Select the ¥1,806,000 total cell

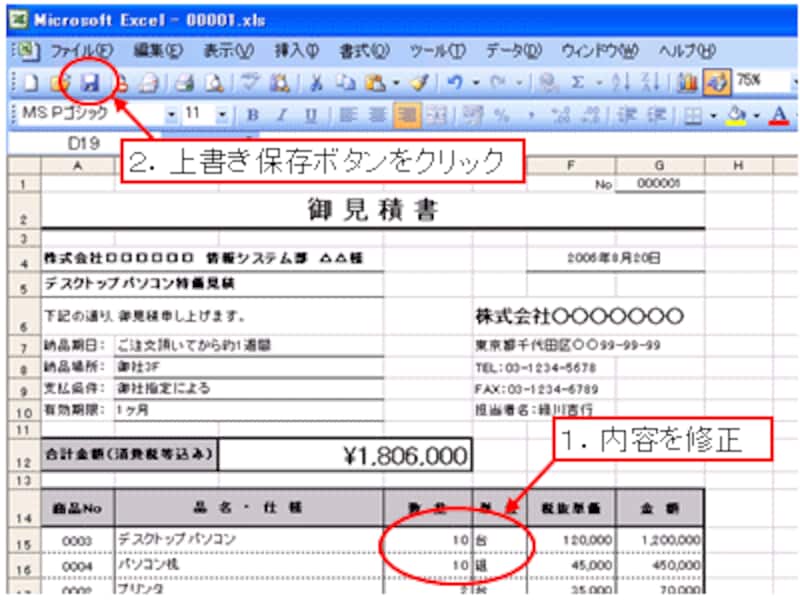(345, 455)
